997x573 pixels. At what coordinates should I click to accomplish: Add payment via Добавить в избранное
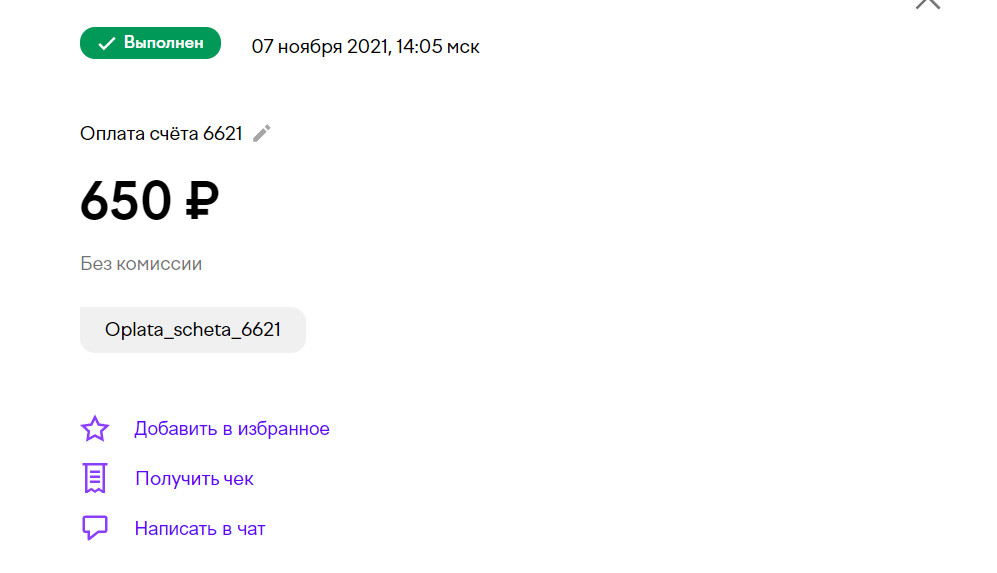[x=231, y=429]
